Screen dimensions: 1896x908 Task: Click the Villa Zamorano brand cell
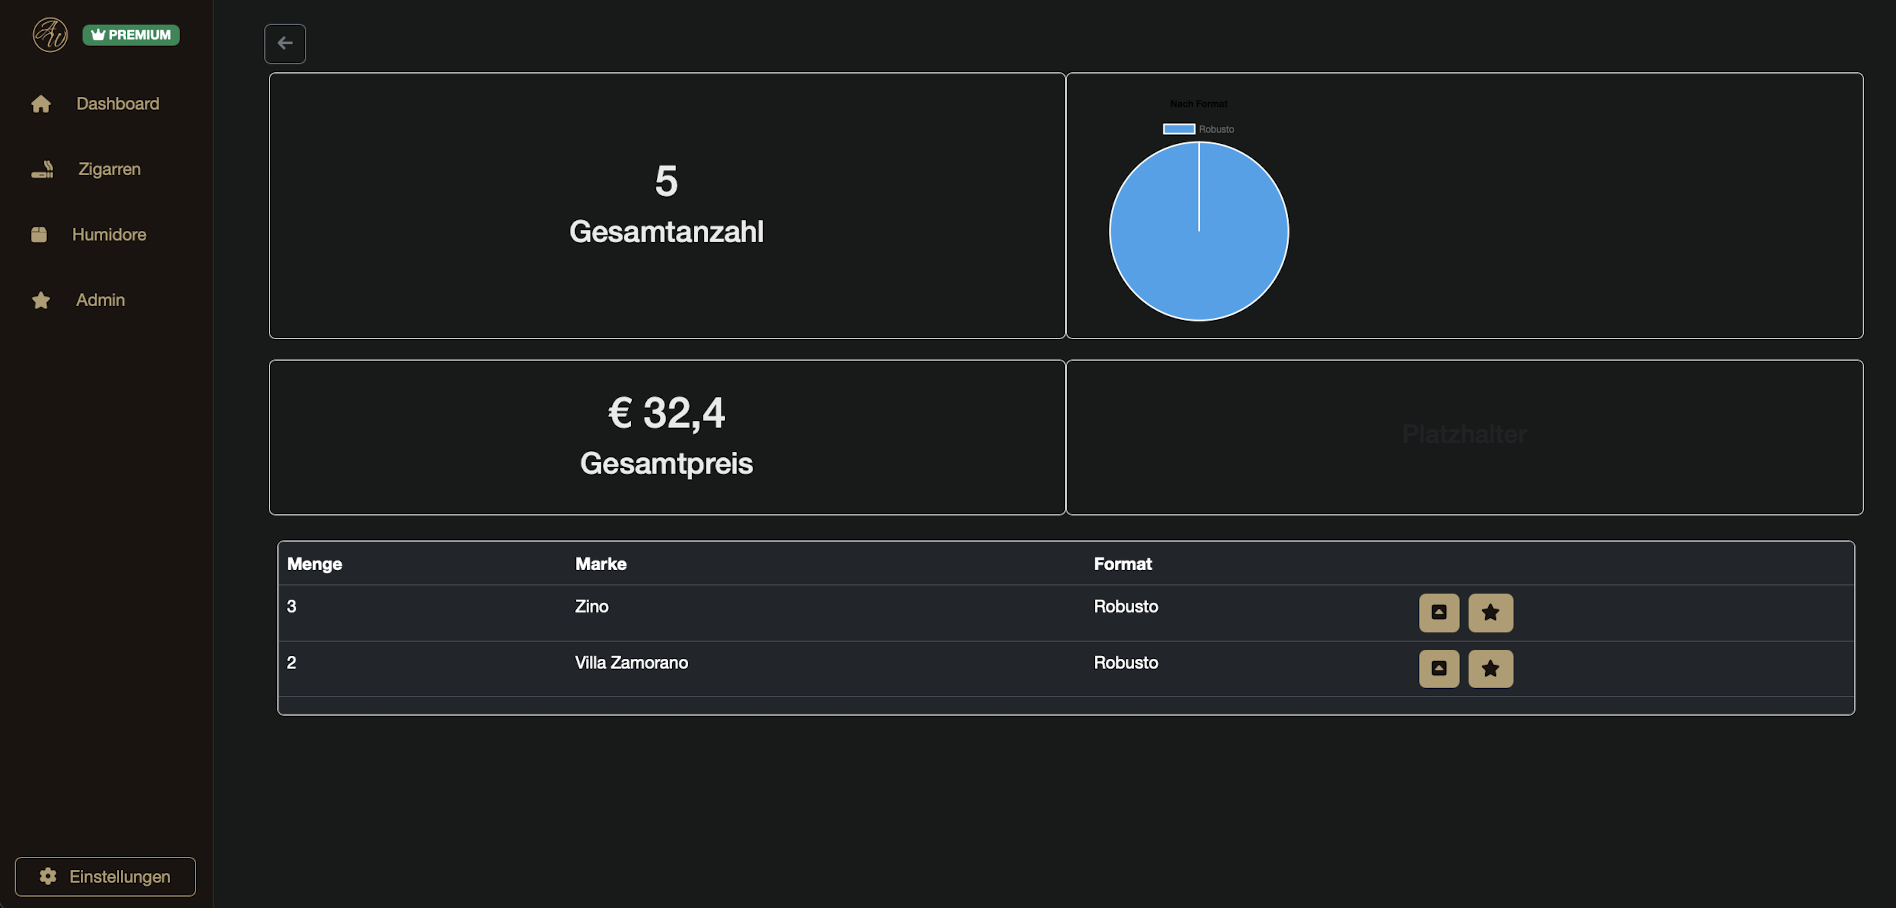coord(631,662)
